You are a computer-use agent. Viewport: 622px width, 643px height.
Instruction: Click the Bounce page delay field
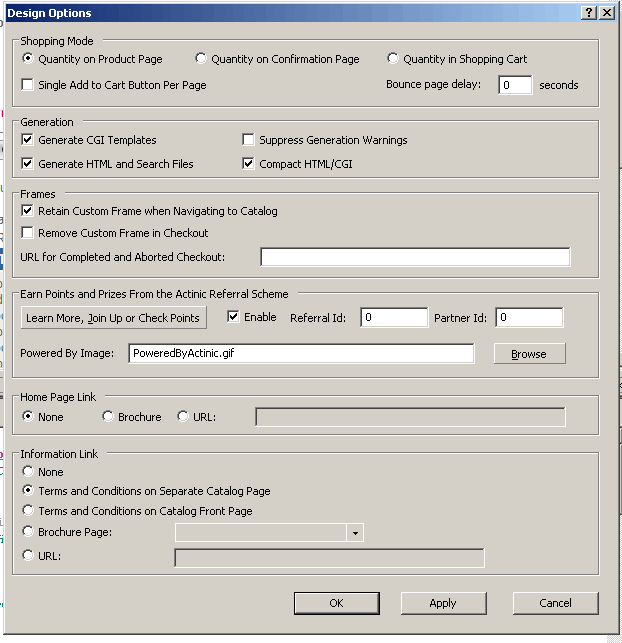pyautogui.click(x=514, y=85)
